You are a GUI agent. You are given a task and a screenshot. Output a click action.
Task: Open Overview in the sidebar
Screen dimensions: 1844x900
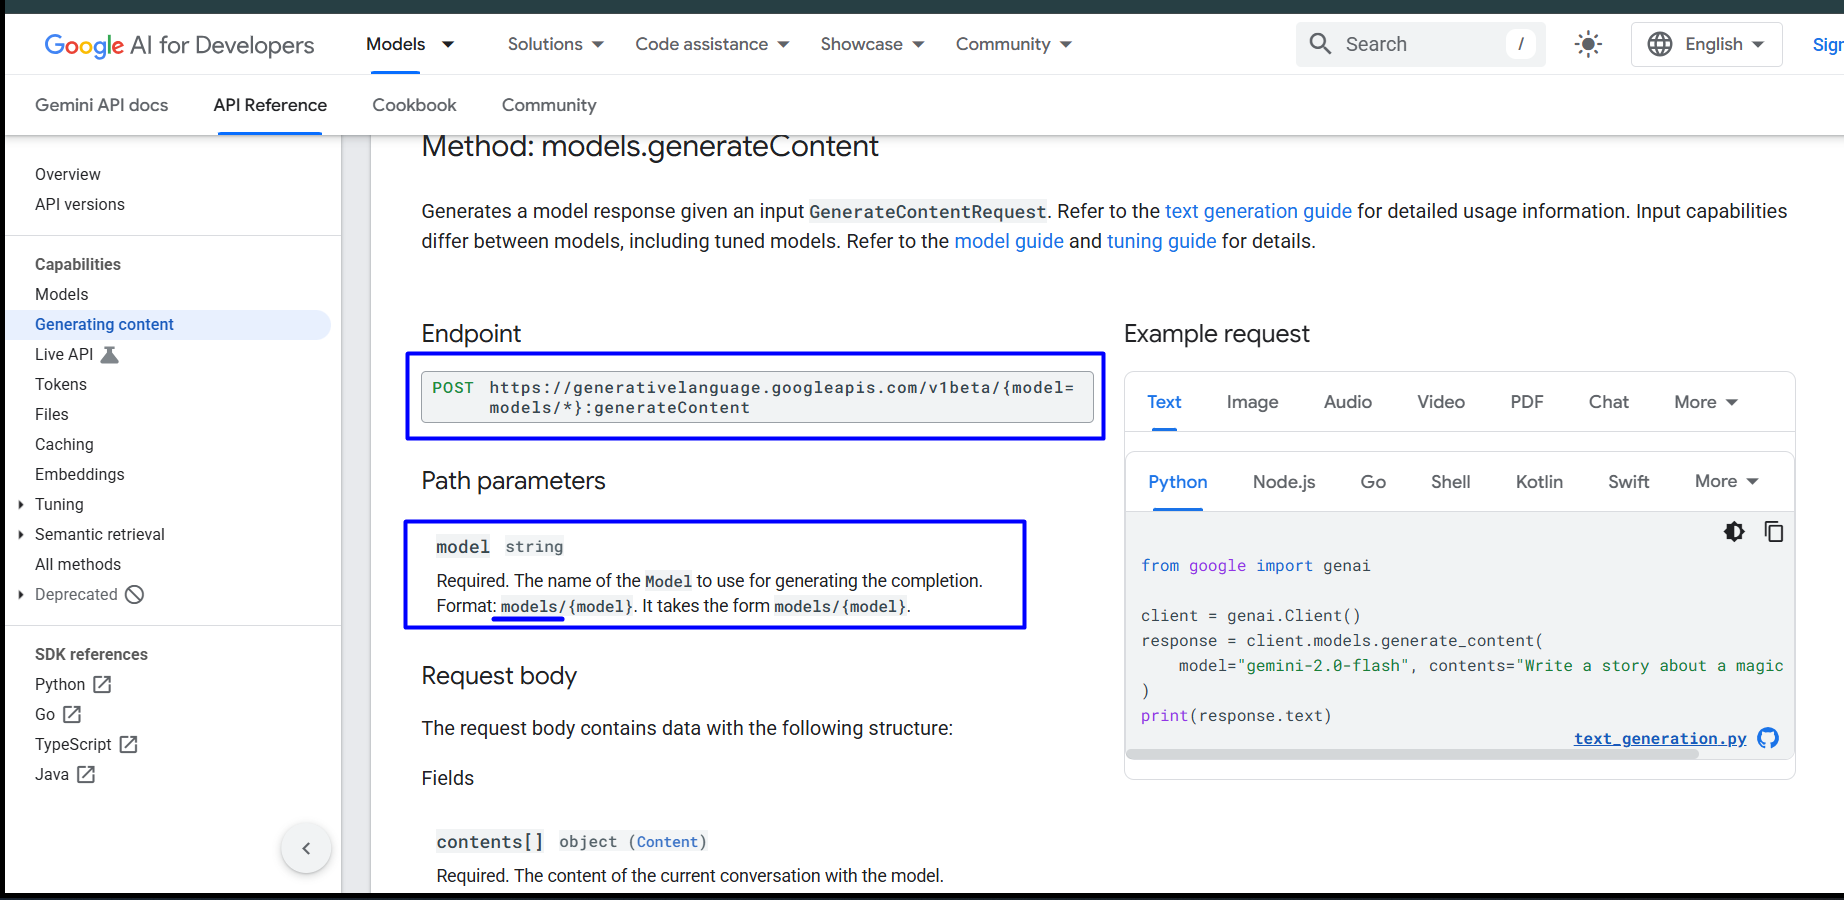[68, 174]
